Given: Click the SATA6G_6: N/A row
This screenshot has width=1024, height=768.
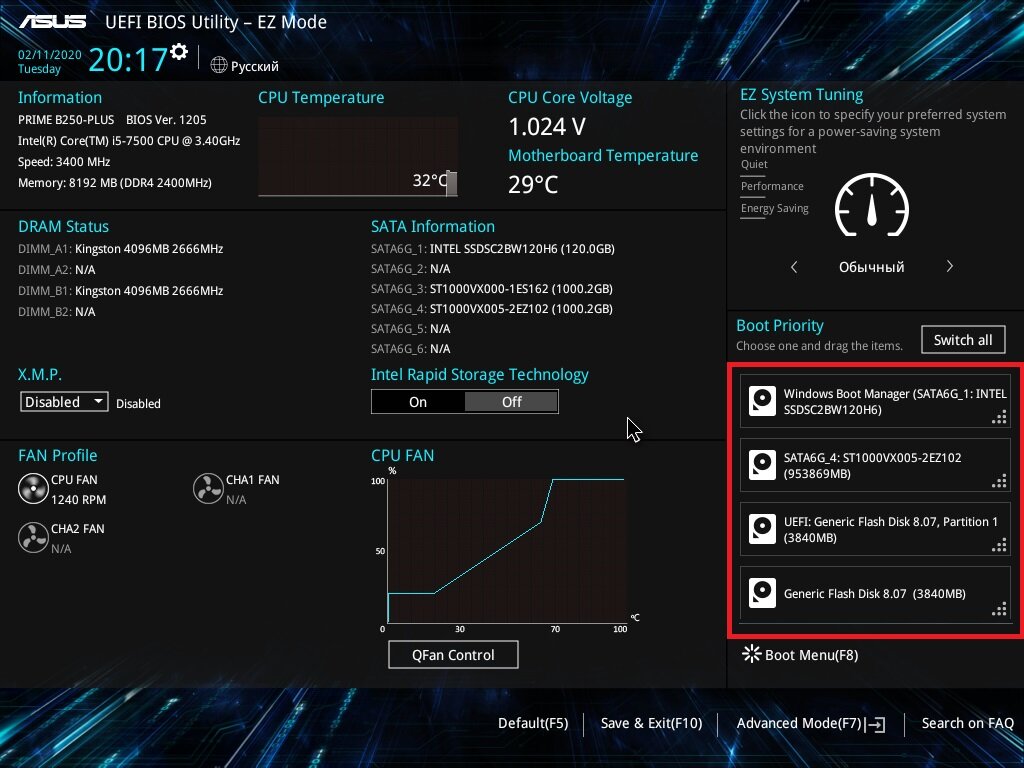Looking at the screenshot, I should click(x=410, y=349).
